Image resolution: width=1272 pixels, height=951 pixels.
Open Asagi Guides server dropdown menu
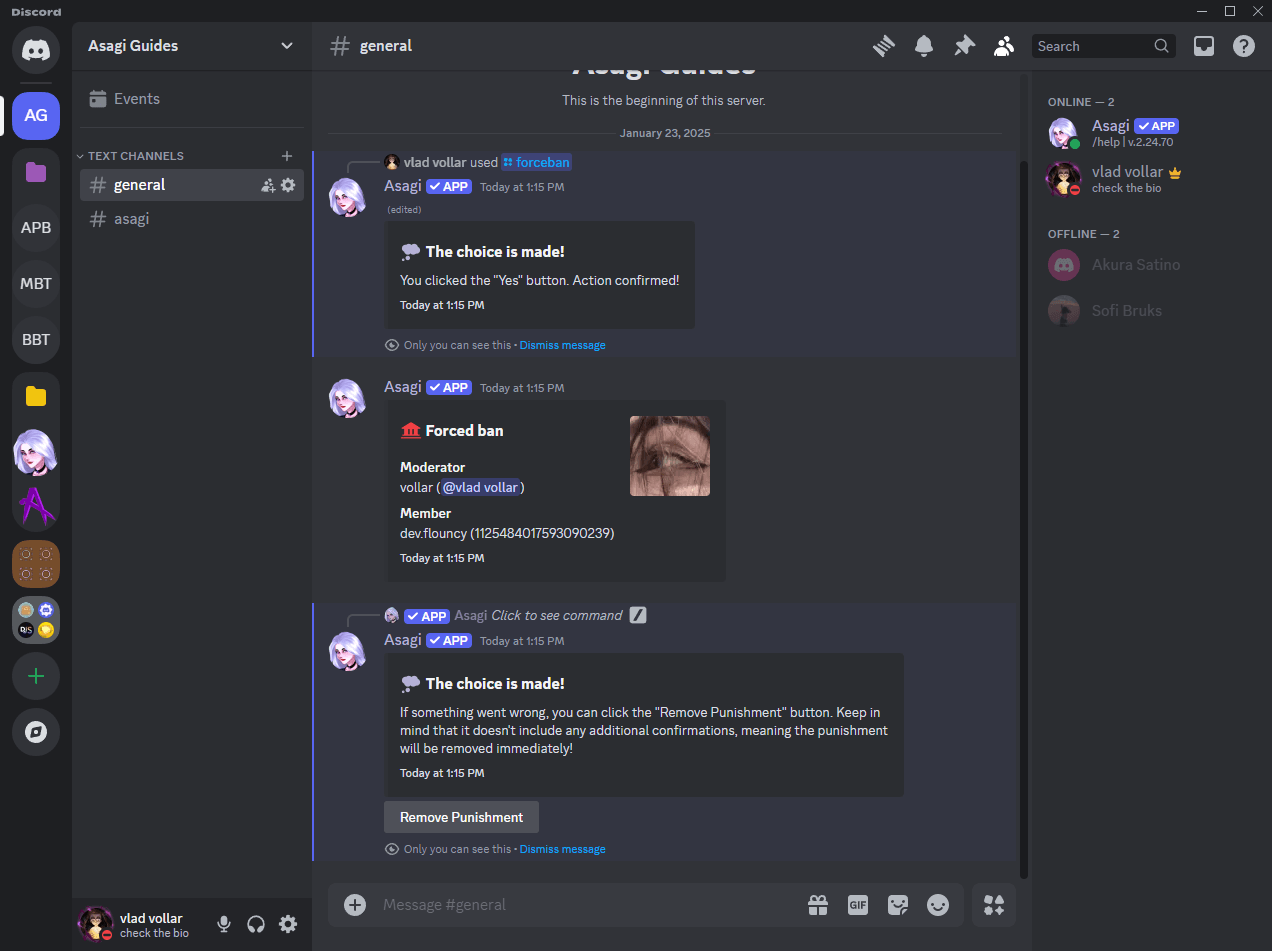[x=287, y=46]
